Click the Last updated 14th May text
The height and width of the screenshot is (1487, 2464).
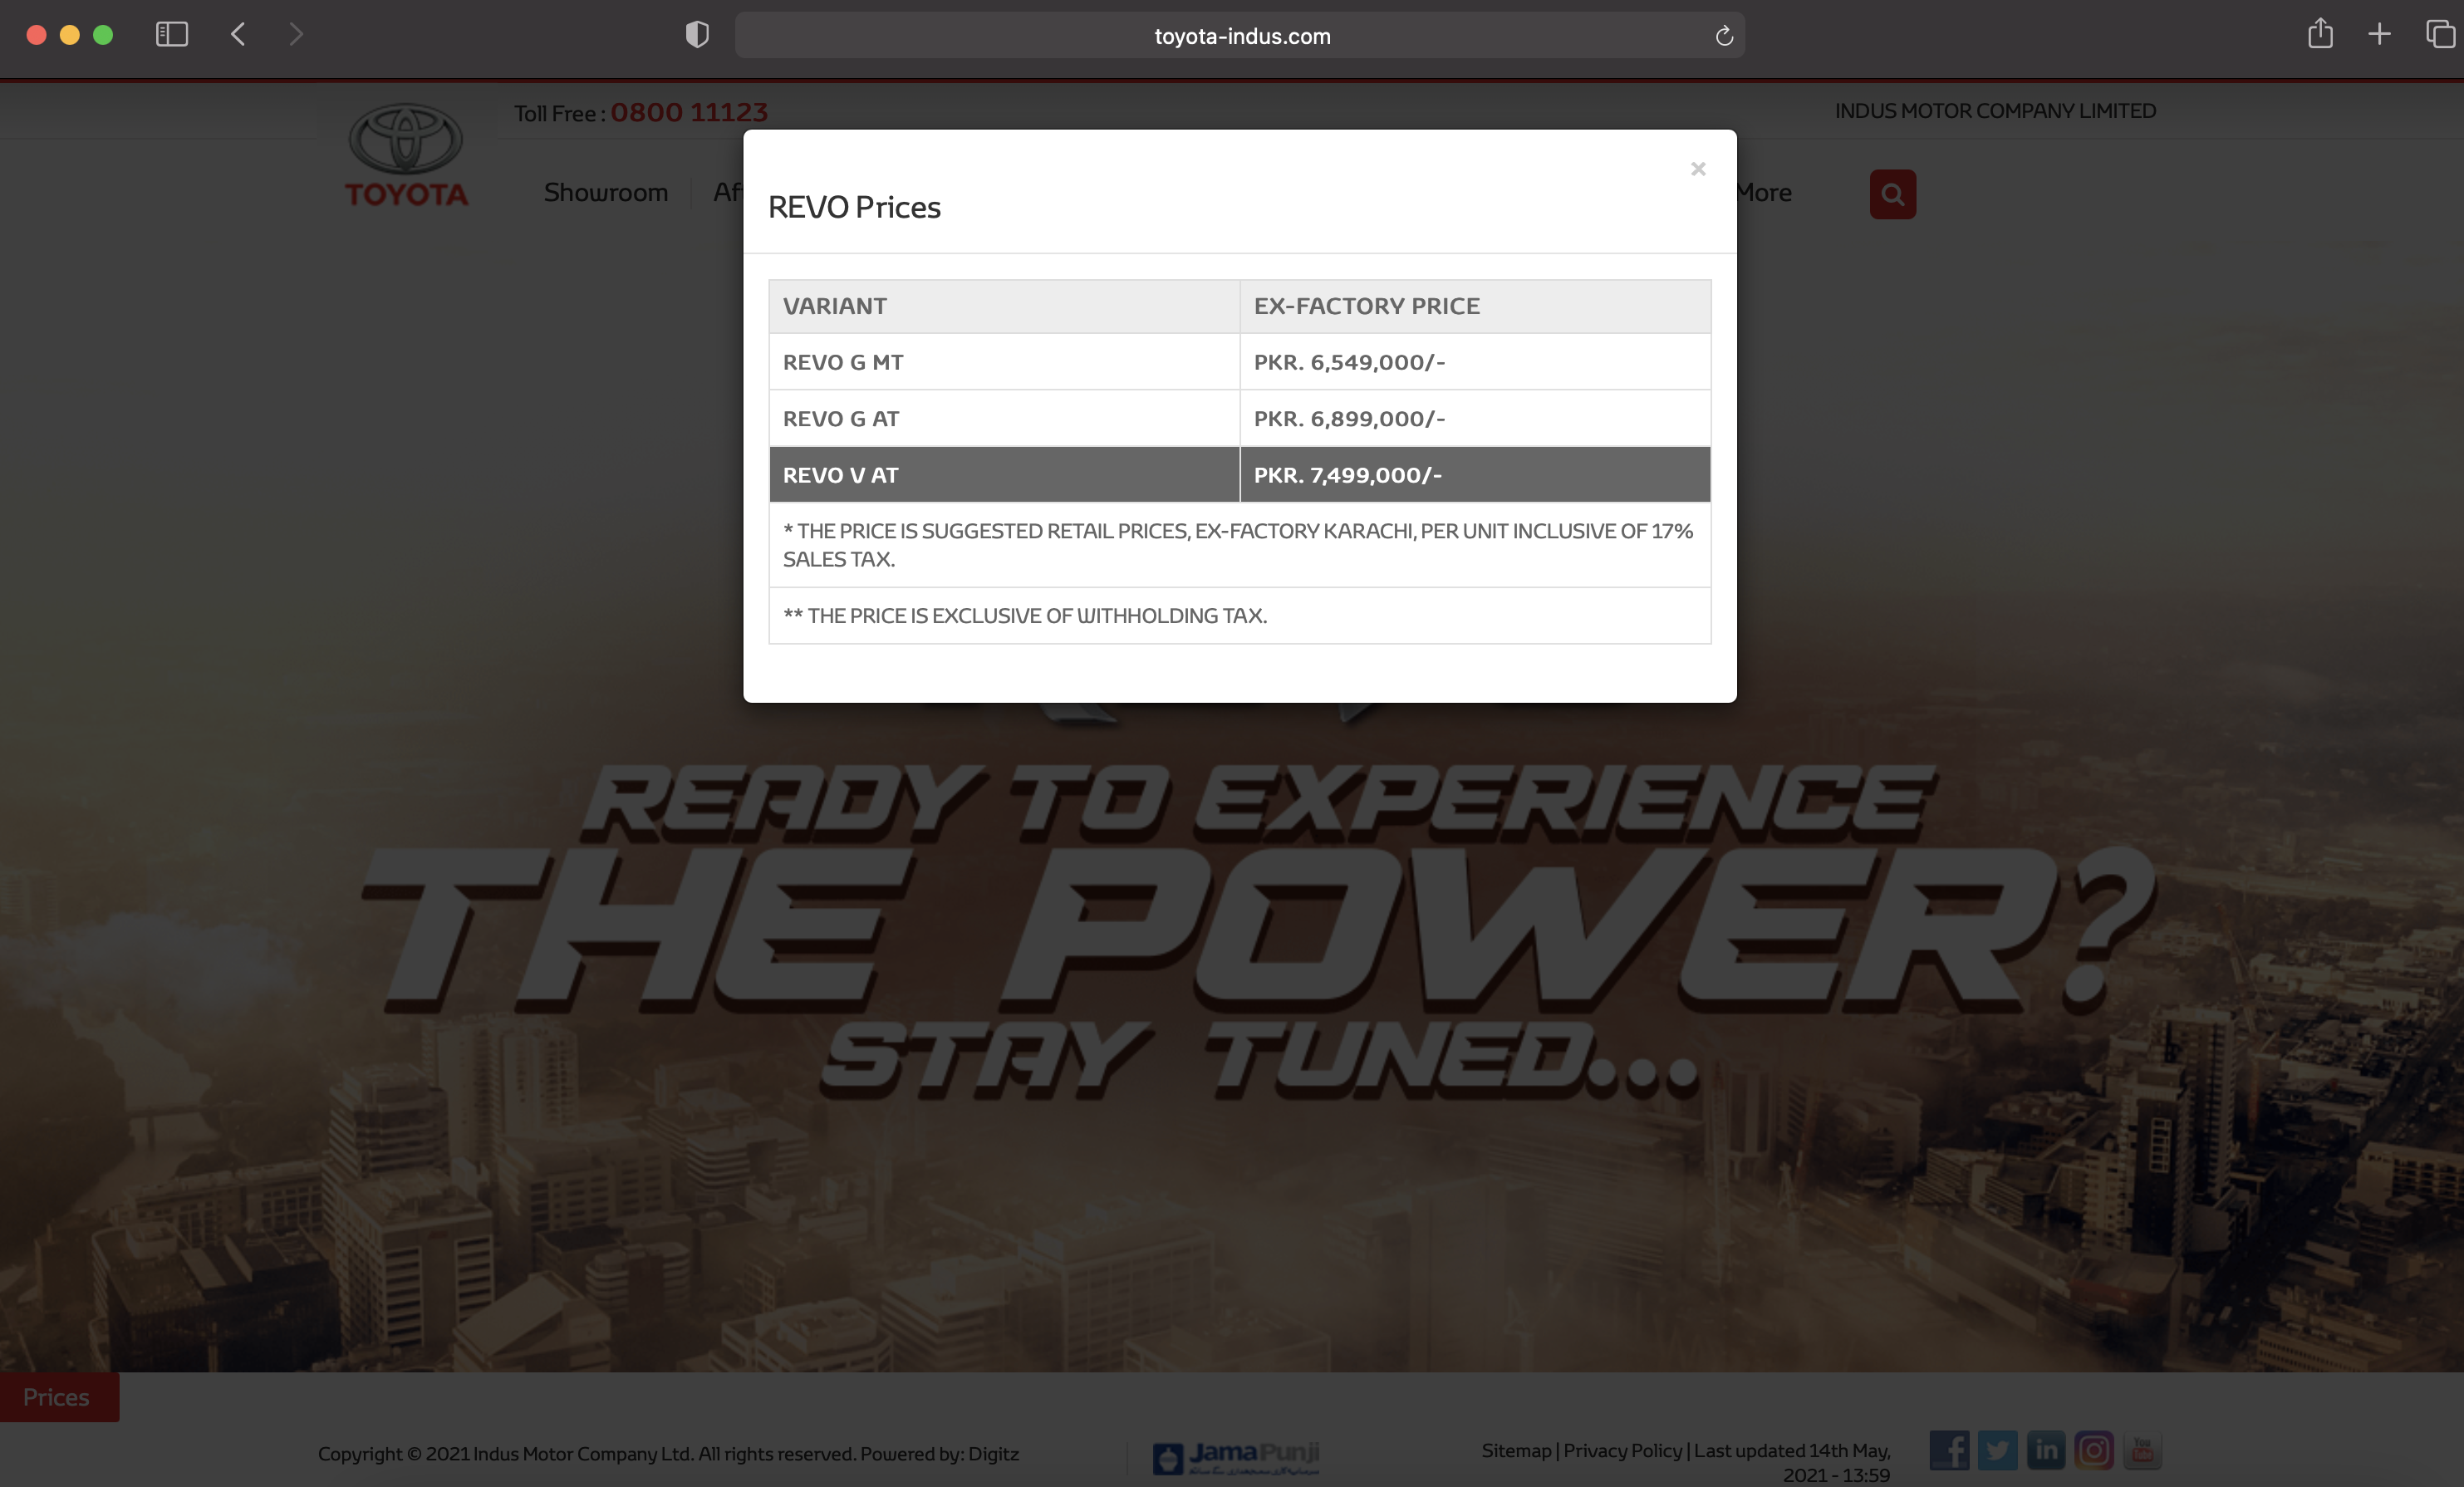(x=1792, y=1462)
